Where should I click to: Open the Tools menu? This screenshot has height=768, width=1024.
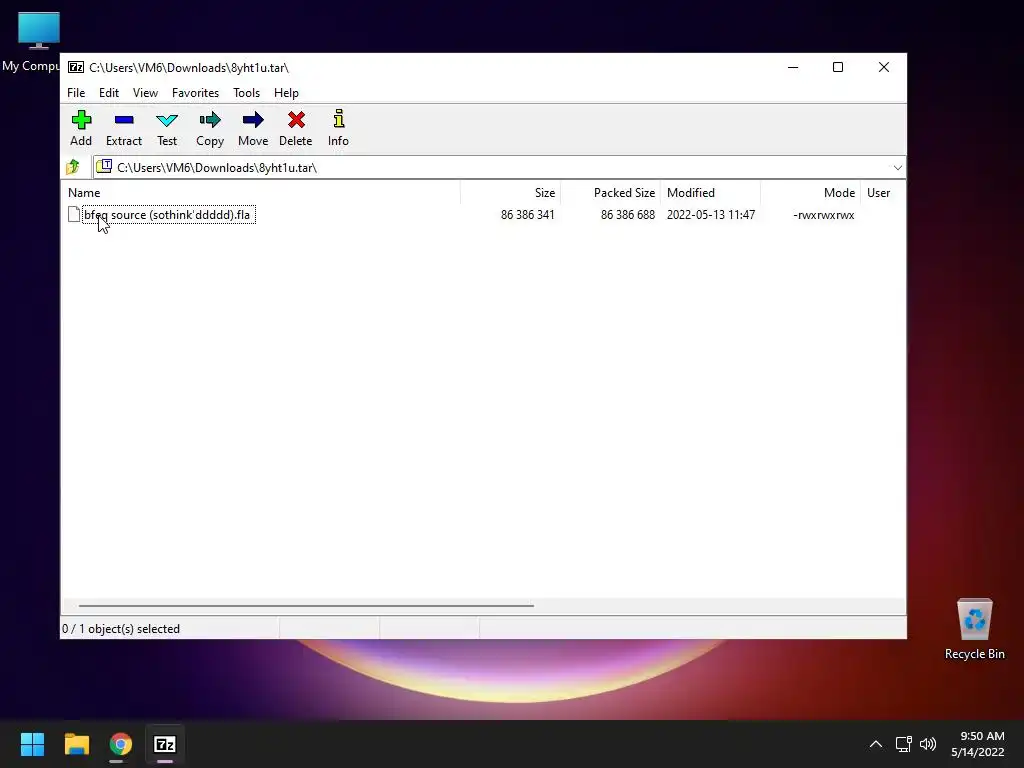tap(246, 93)
